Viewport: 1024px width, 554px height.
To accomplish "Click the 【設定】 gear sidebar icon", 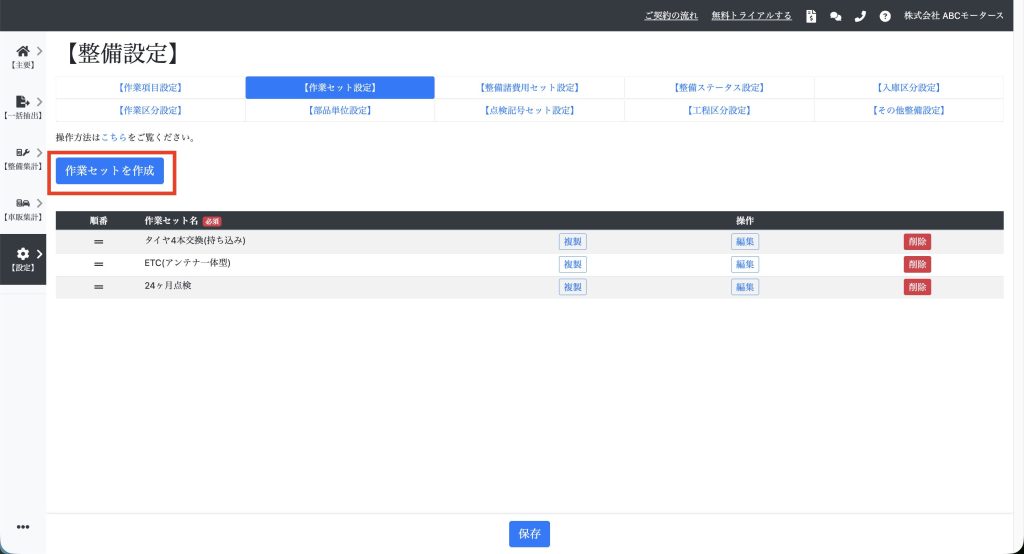I will [22, 255].
